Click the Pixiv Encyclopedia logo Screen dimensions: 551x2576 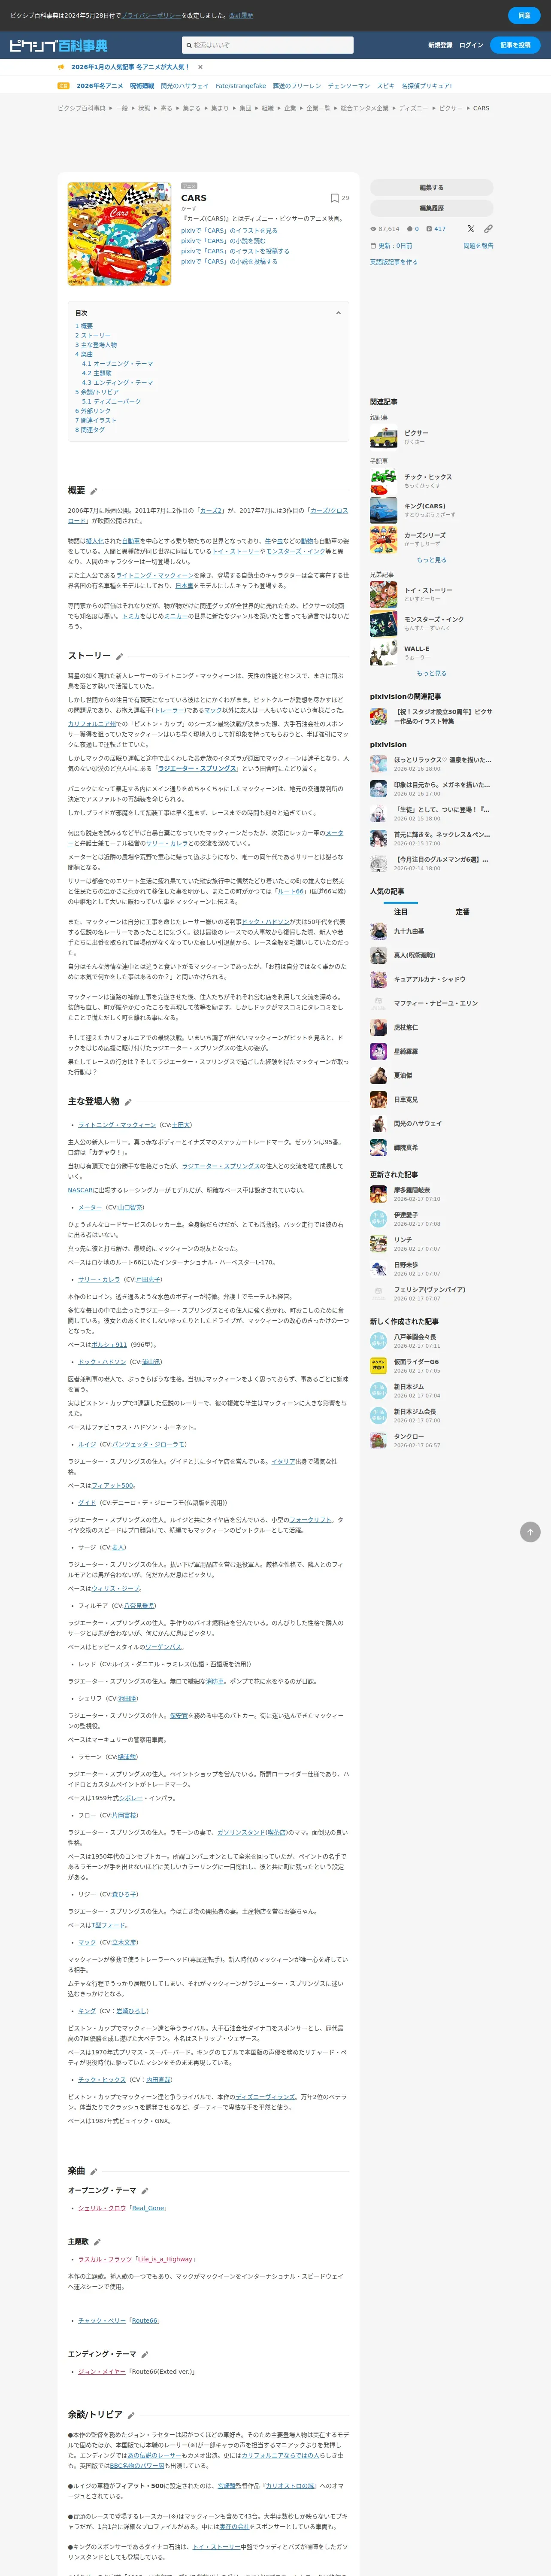[58, 46]
